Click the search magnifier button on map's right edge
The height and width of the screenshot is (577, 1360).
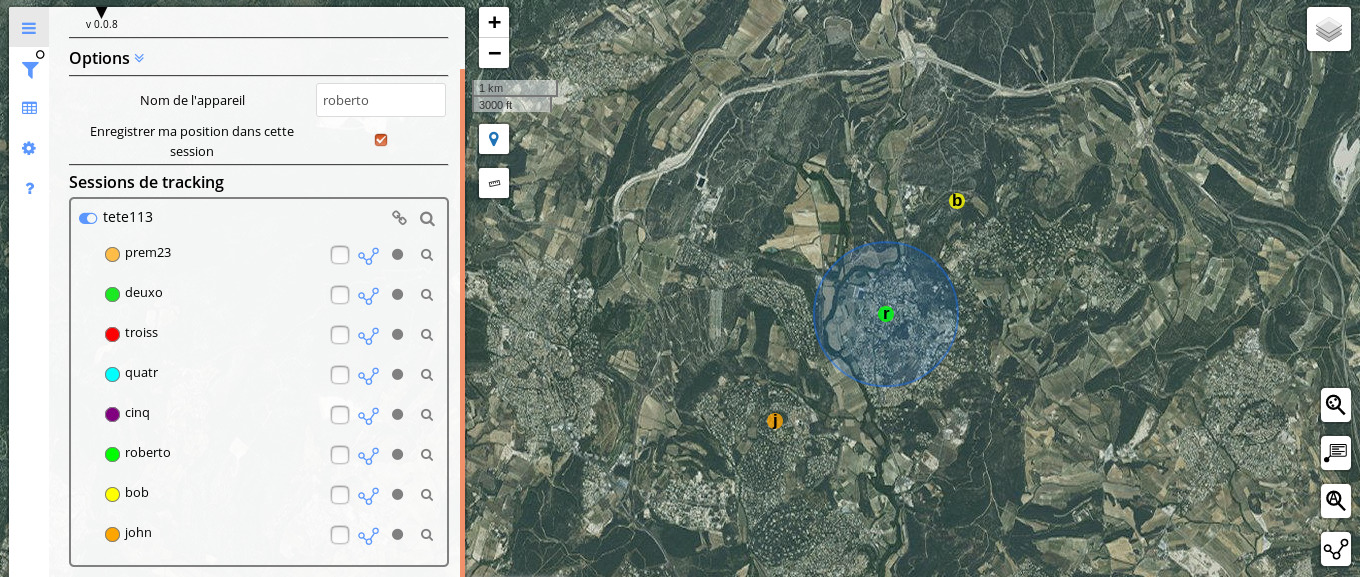pos(1336,405)
